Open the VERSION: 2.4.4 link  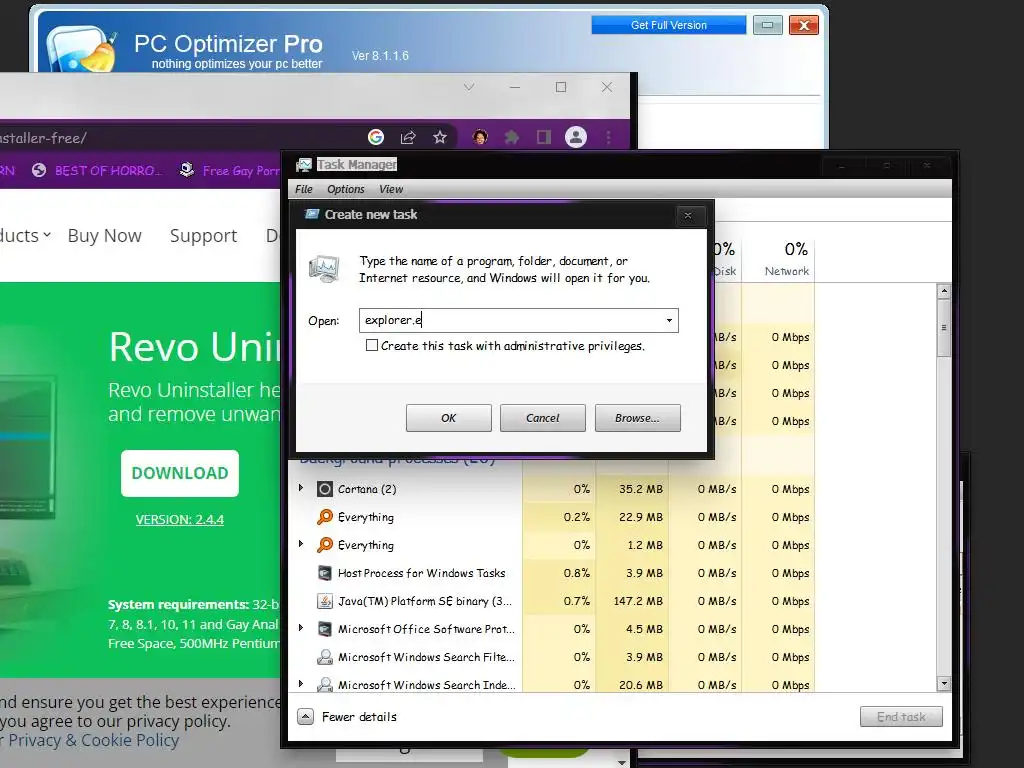click(180, 520)
